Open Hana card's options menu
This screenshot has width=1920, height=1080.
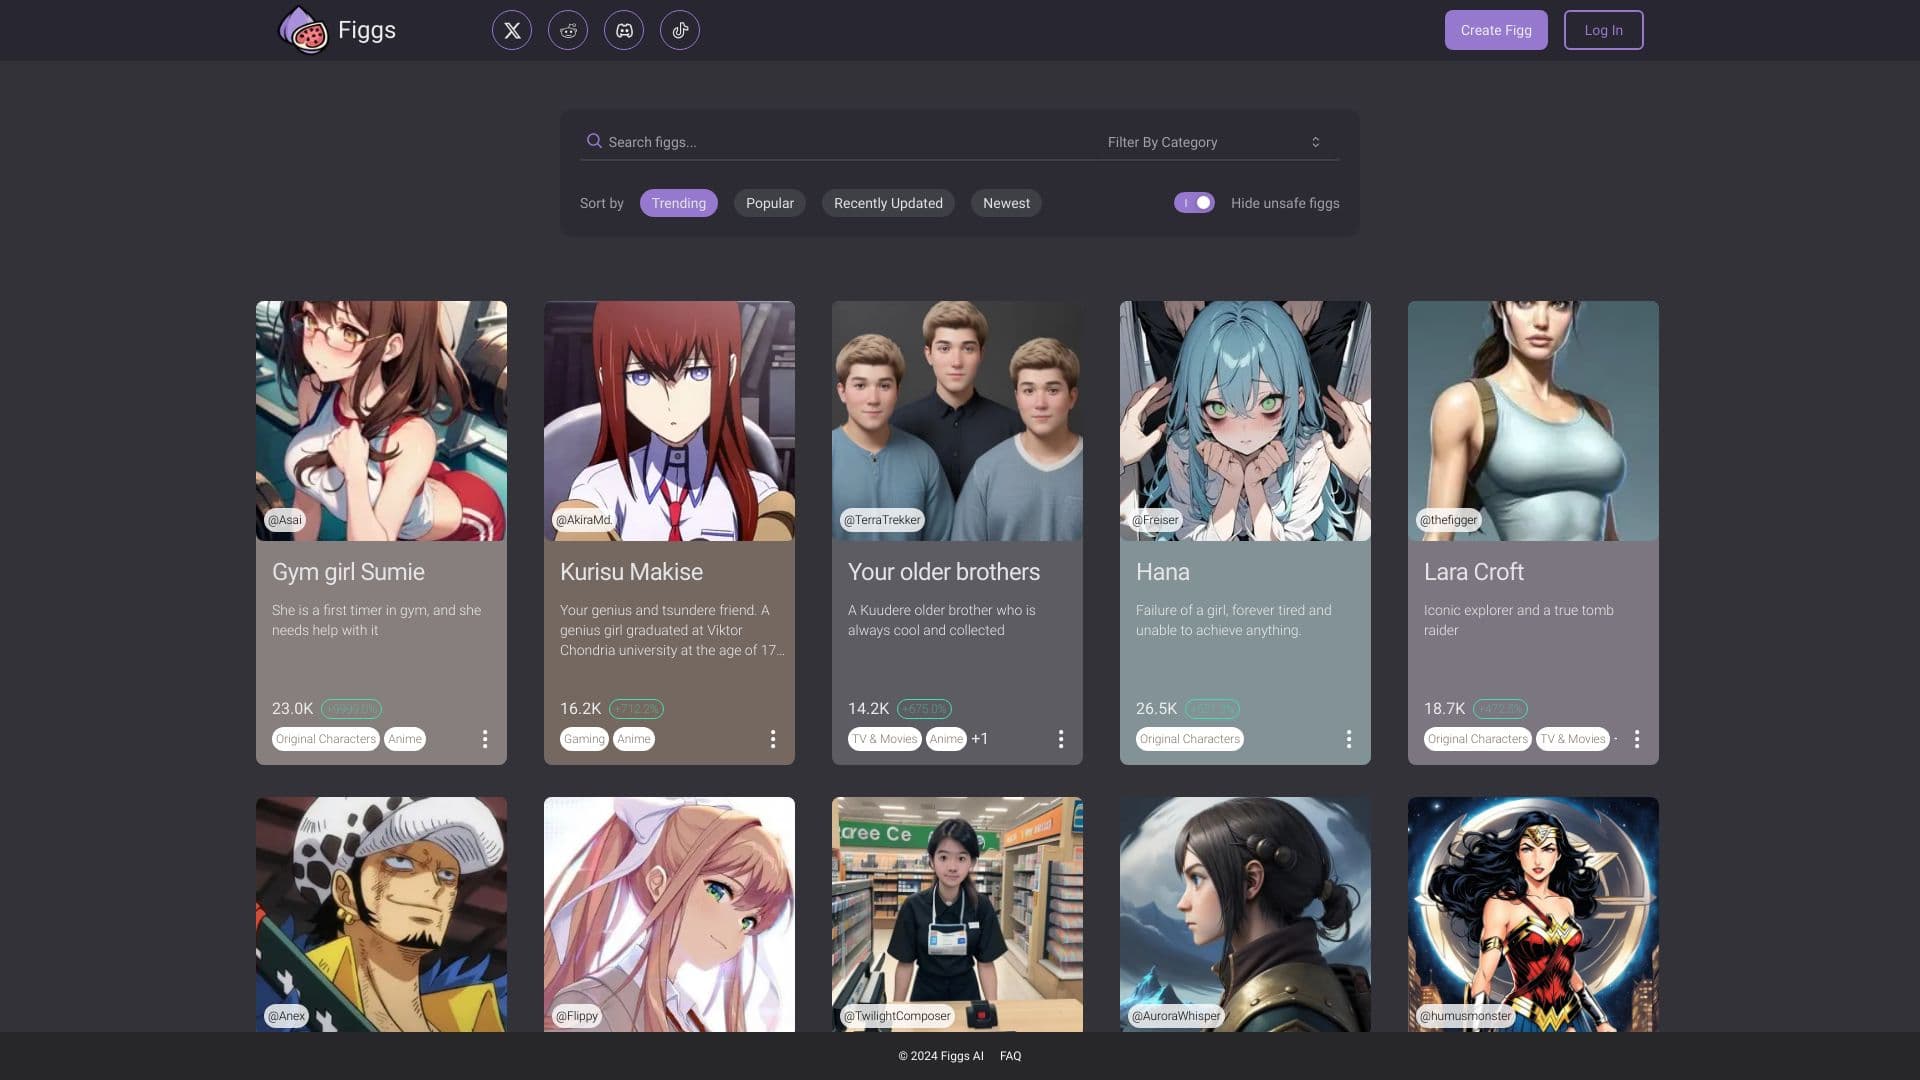coord(1349,739)
